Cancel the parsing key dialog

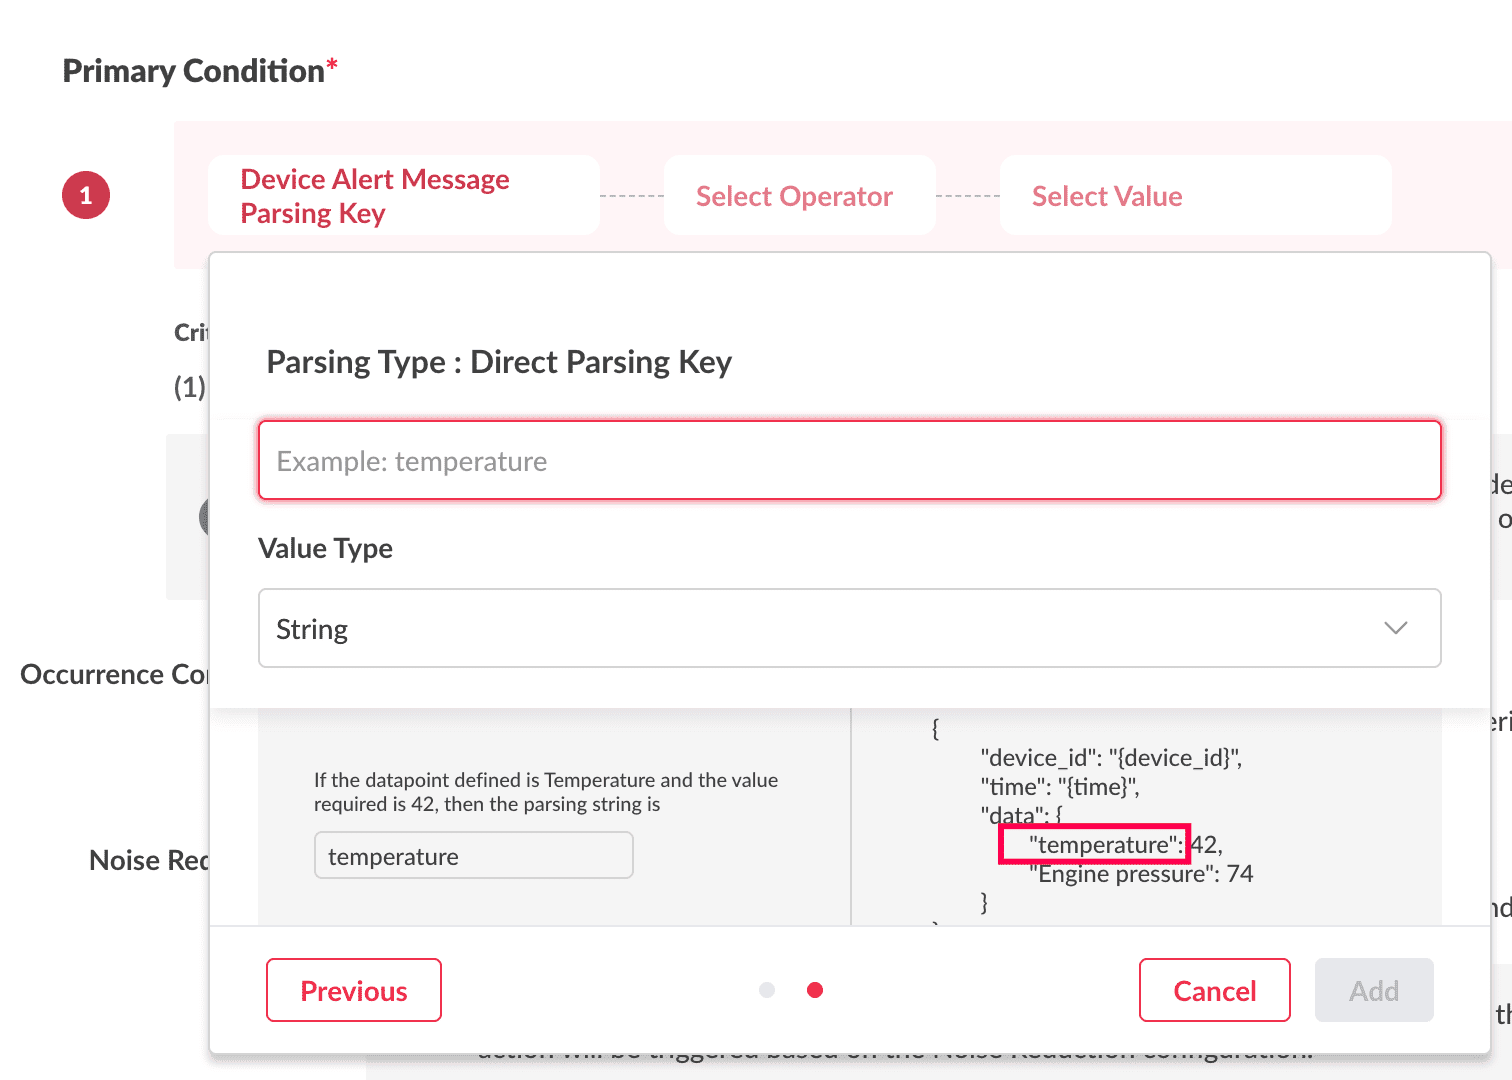click(x=1214, y=991)
